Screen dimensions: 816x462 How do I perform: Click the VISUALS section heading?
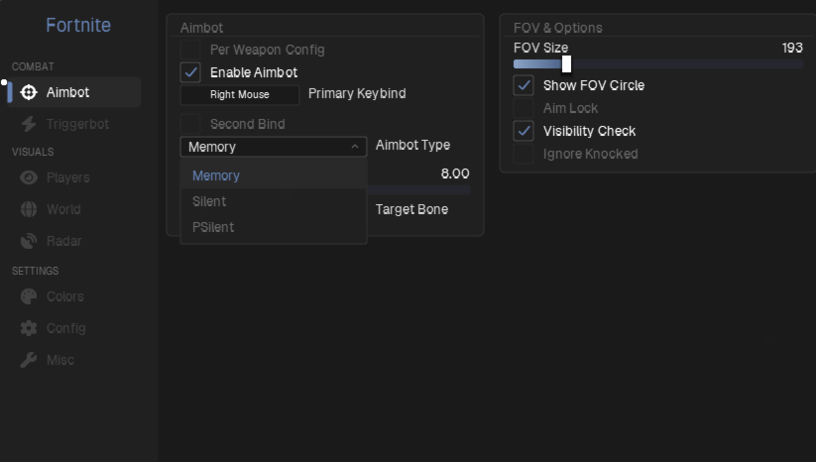tap(33, 152)
